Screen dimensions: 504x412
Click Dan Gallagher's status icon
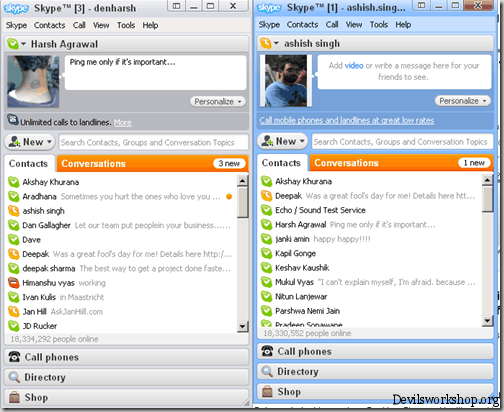[x=13, y=225]
